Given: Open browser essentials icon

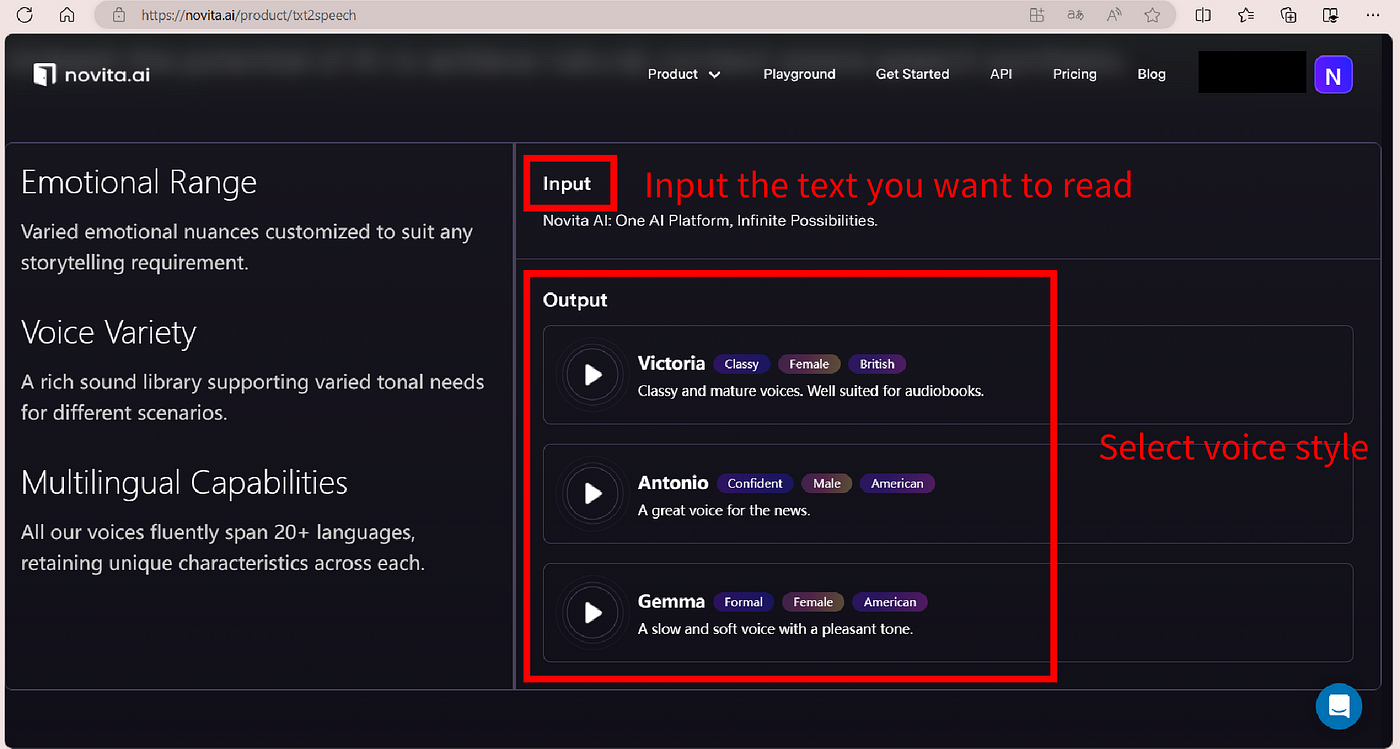Looking at the screenshot, I should pyautogui.click(x=1331, y=15).
